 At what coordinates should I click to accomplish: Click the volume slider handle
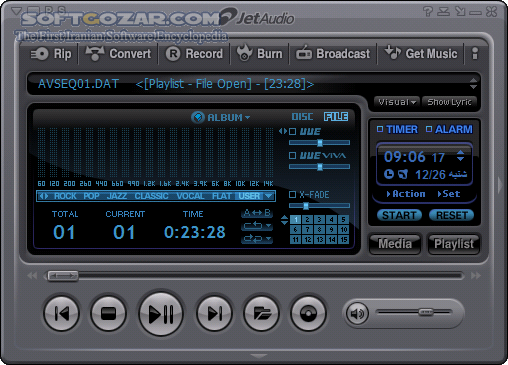point(426,312)
